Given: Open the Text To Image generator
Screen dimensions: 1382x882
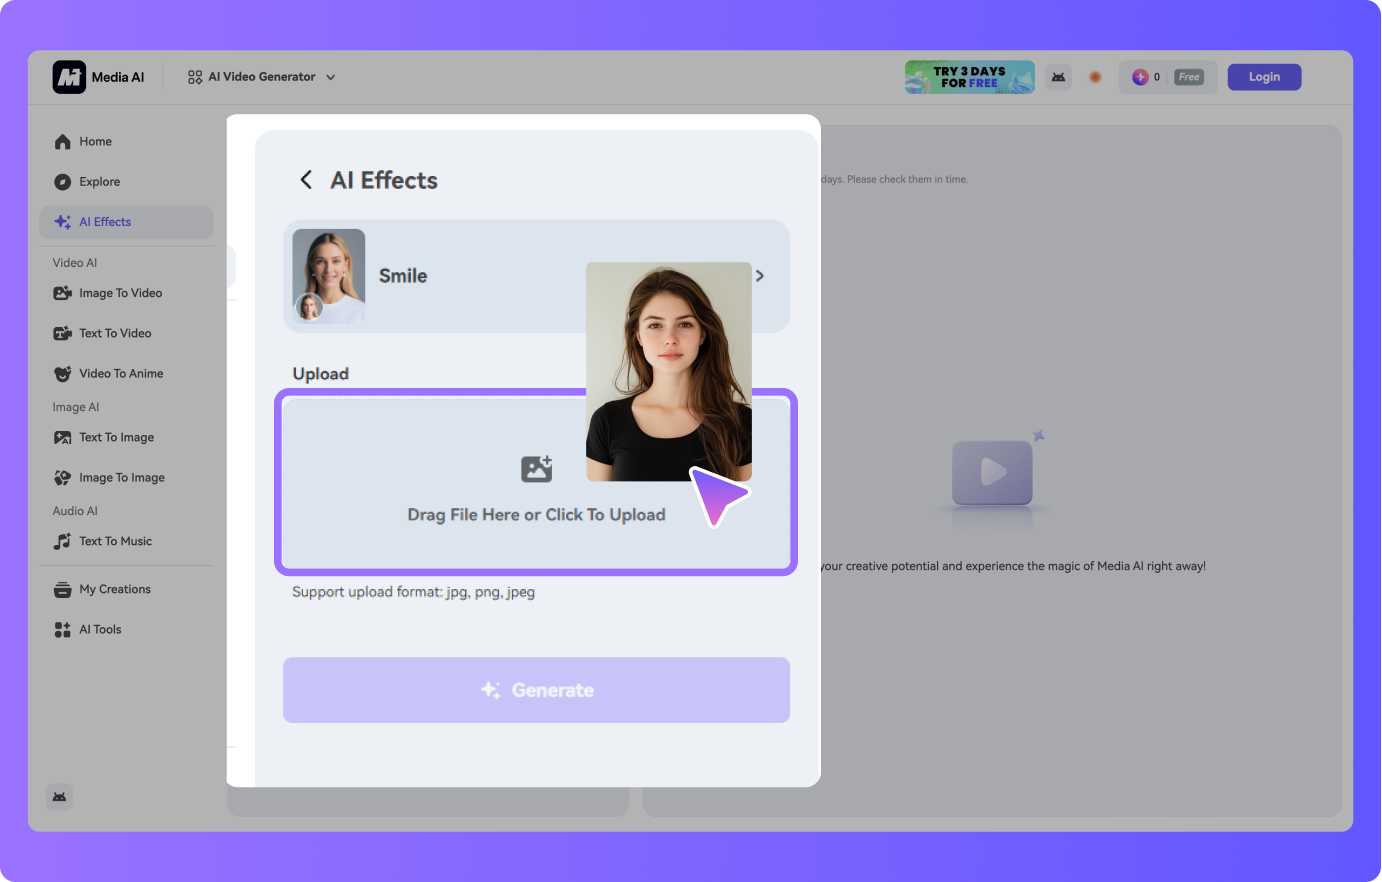Looking at the screenshot, I should (x=116, y=437).
